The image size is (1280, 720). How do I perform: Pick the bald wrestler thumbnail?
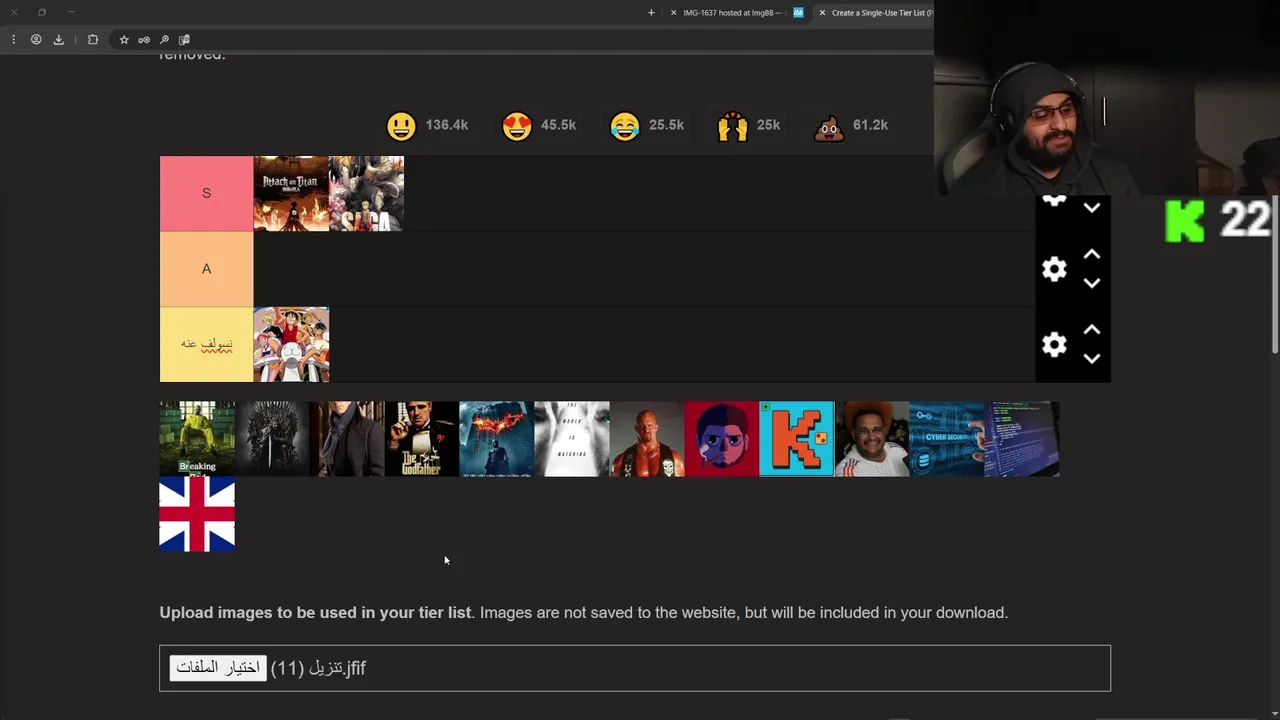click(x=647, y=439)
